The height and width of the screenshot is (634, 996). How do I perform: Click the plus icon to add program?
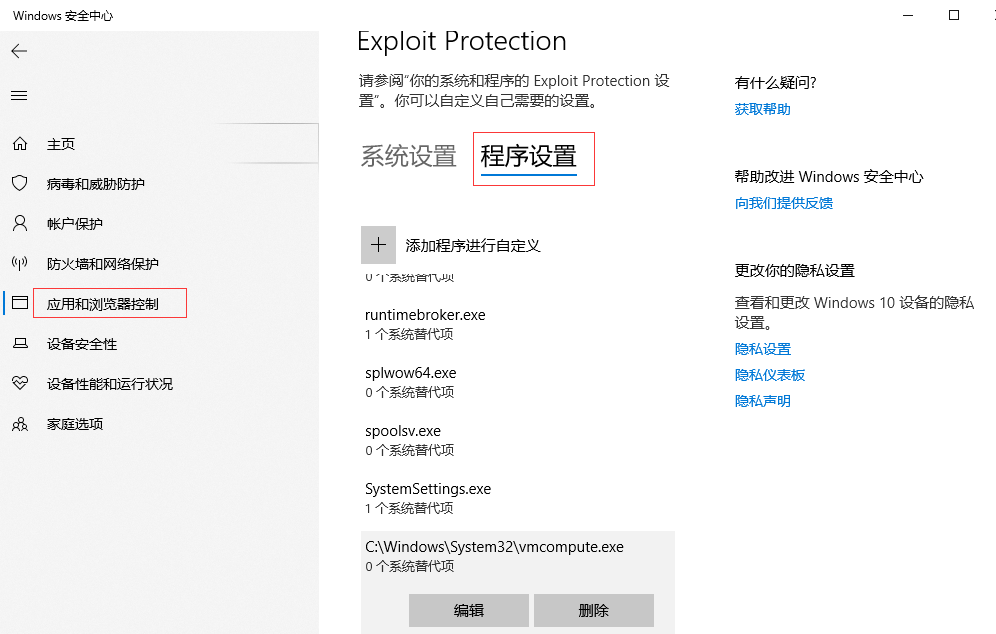(378, 245)
